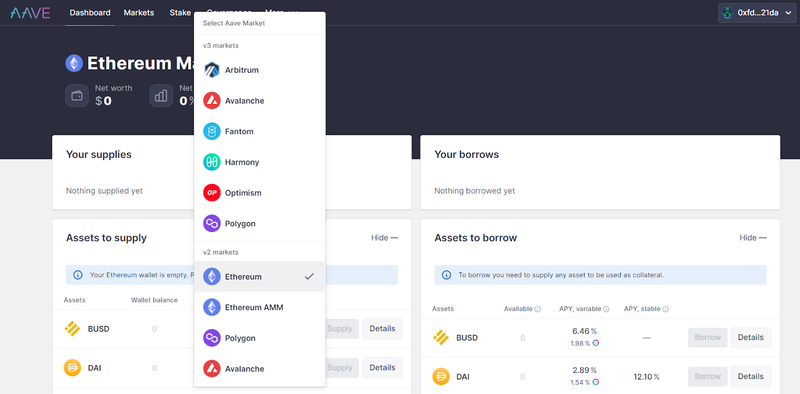Viewport: 800px width, 394px height.
Task: Click the BUSD icon in Assets to borrow
Action: (x=441, y=337)
